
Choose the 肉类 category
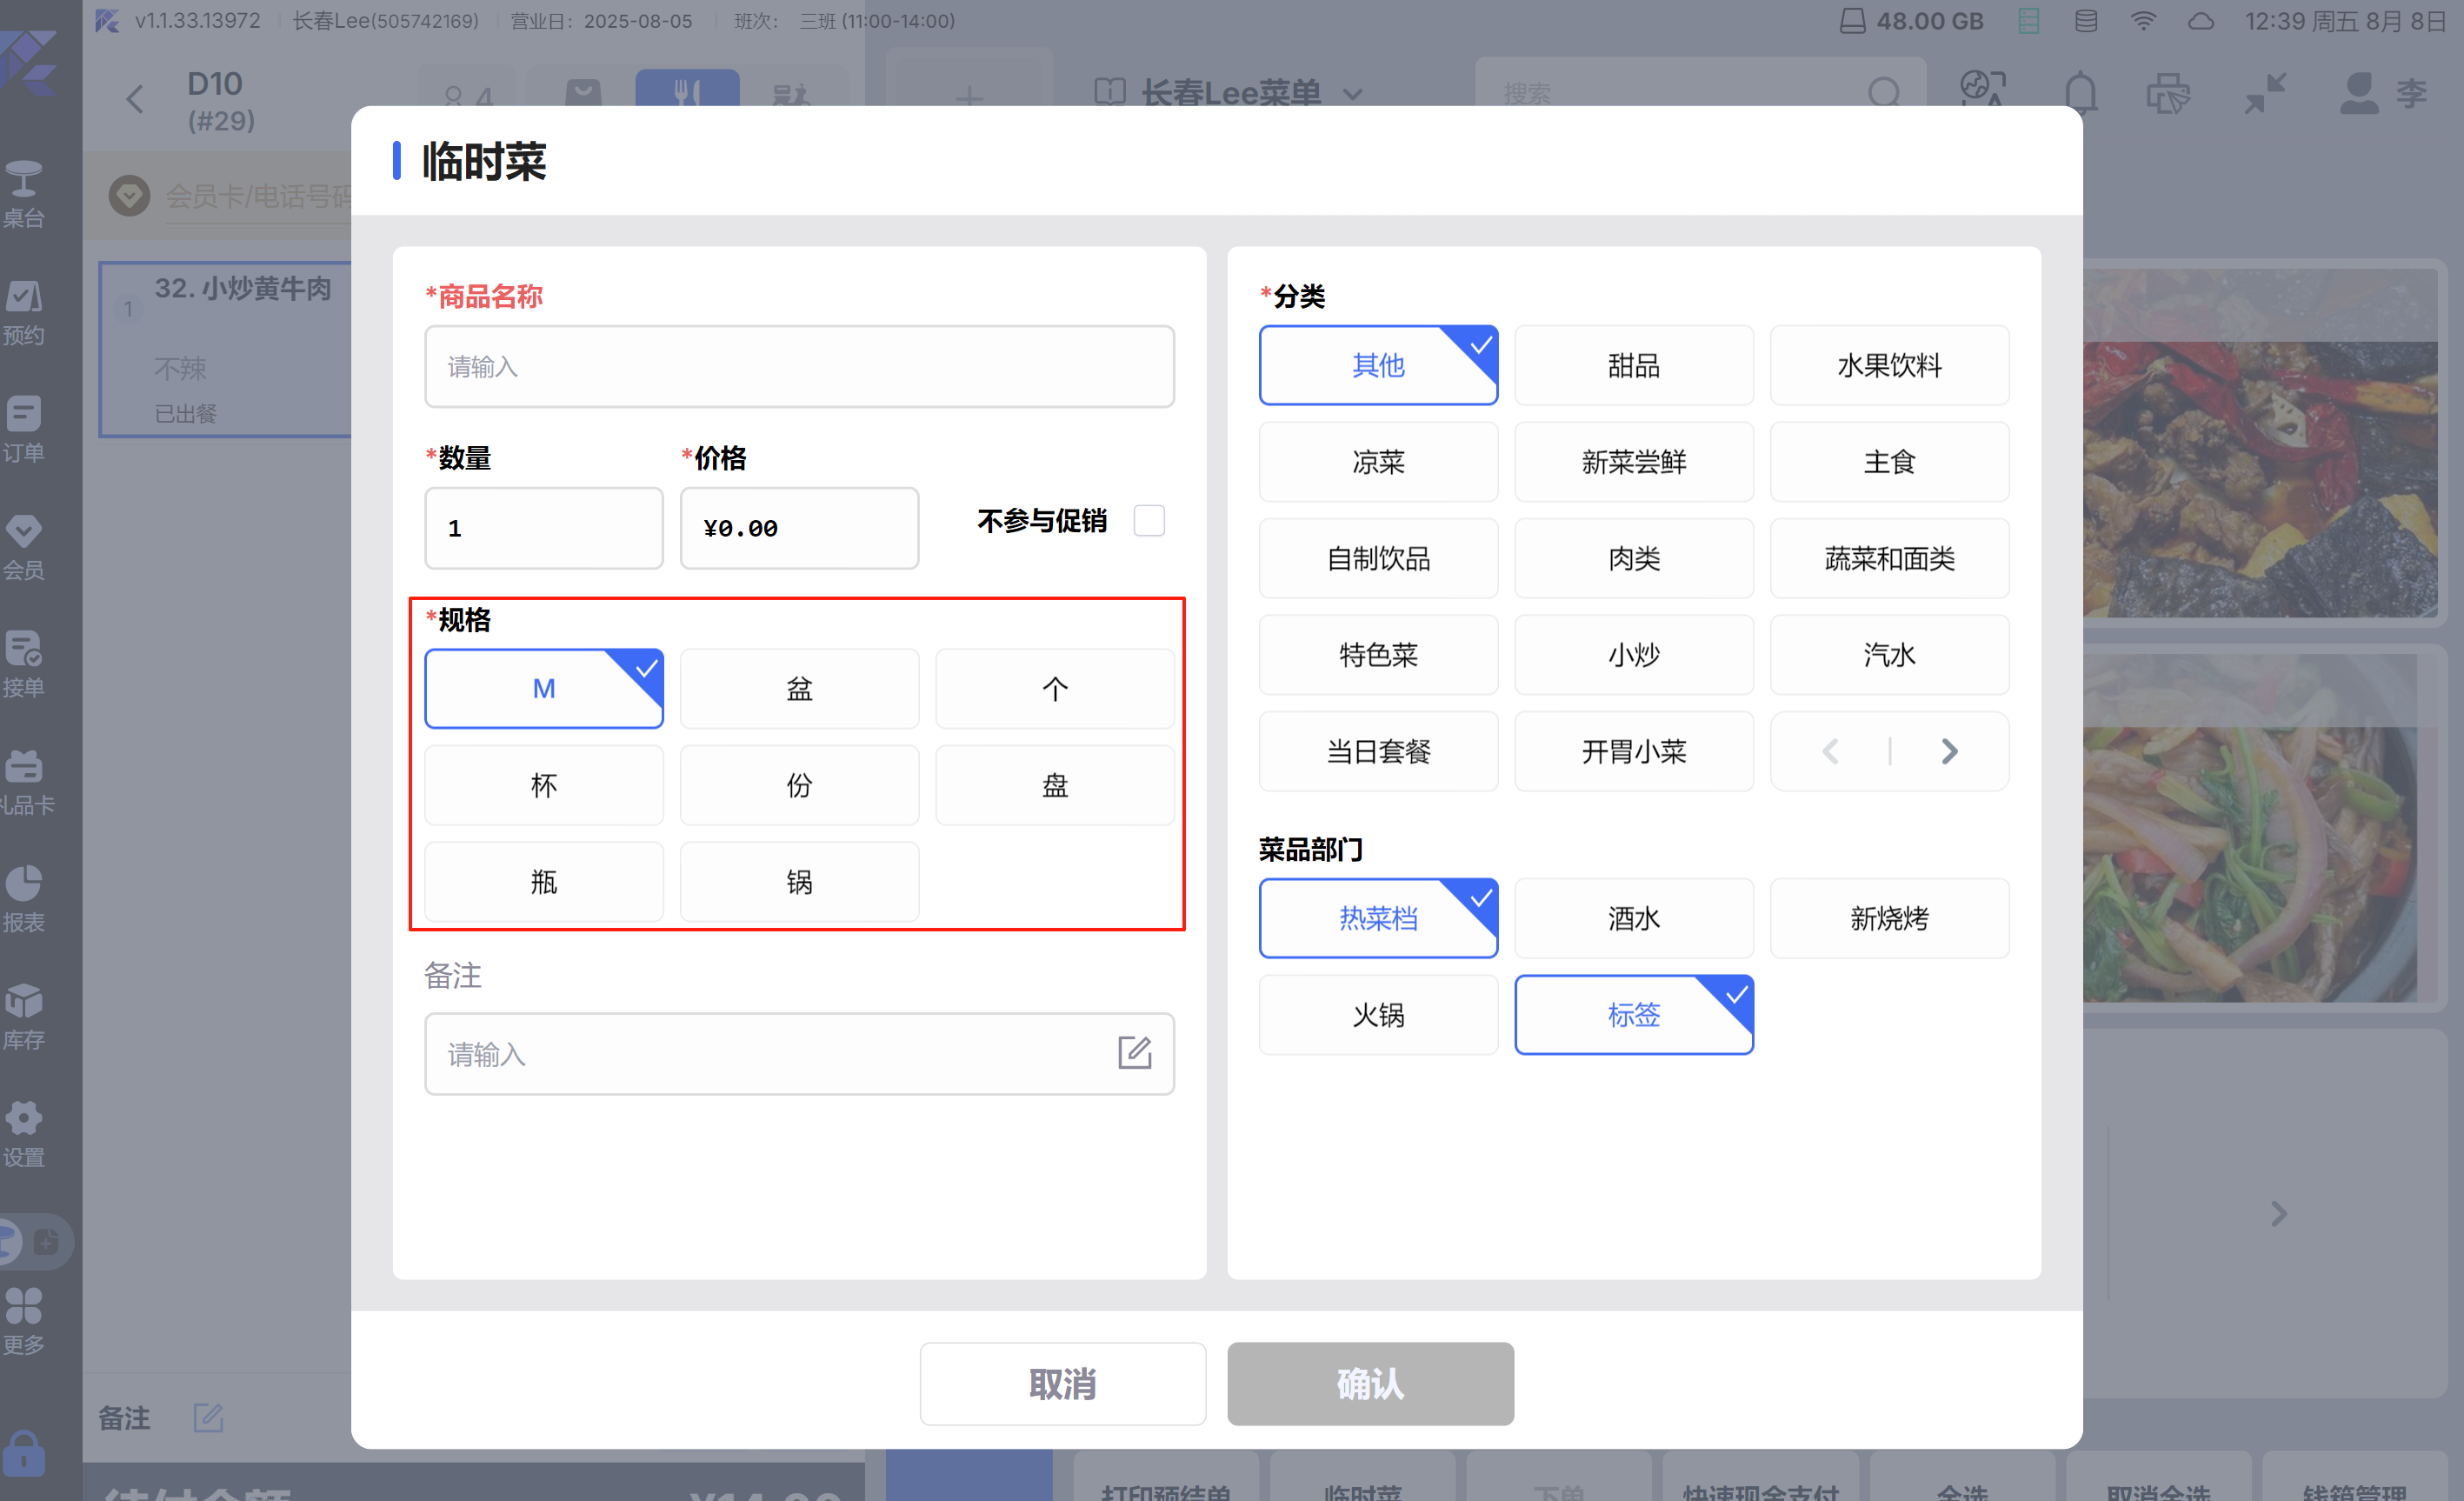click(x=1634, y=558)
